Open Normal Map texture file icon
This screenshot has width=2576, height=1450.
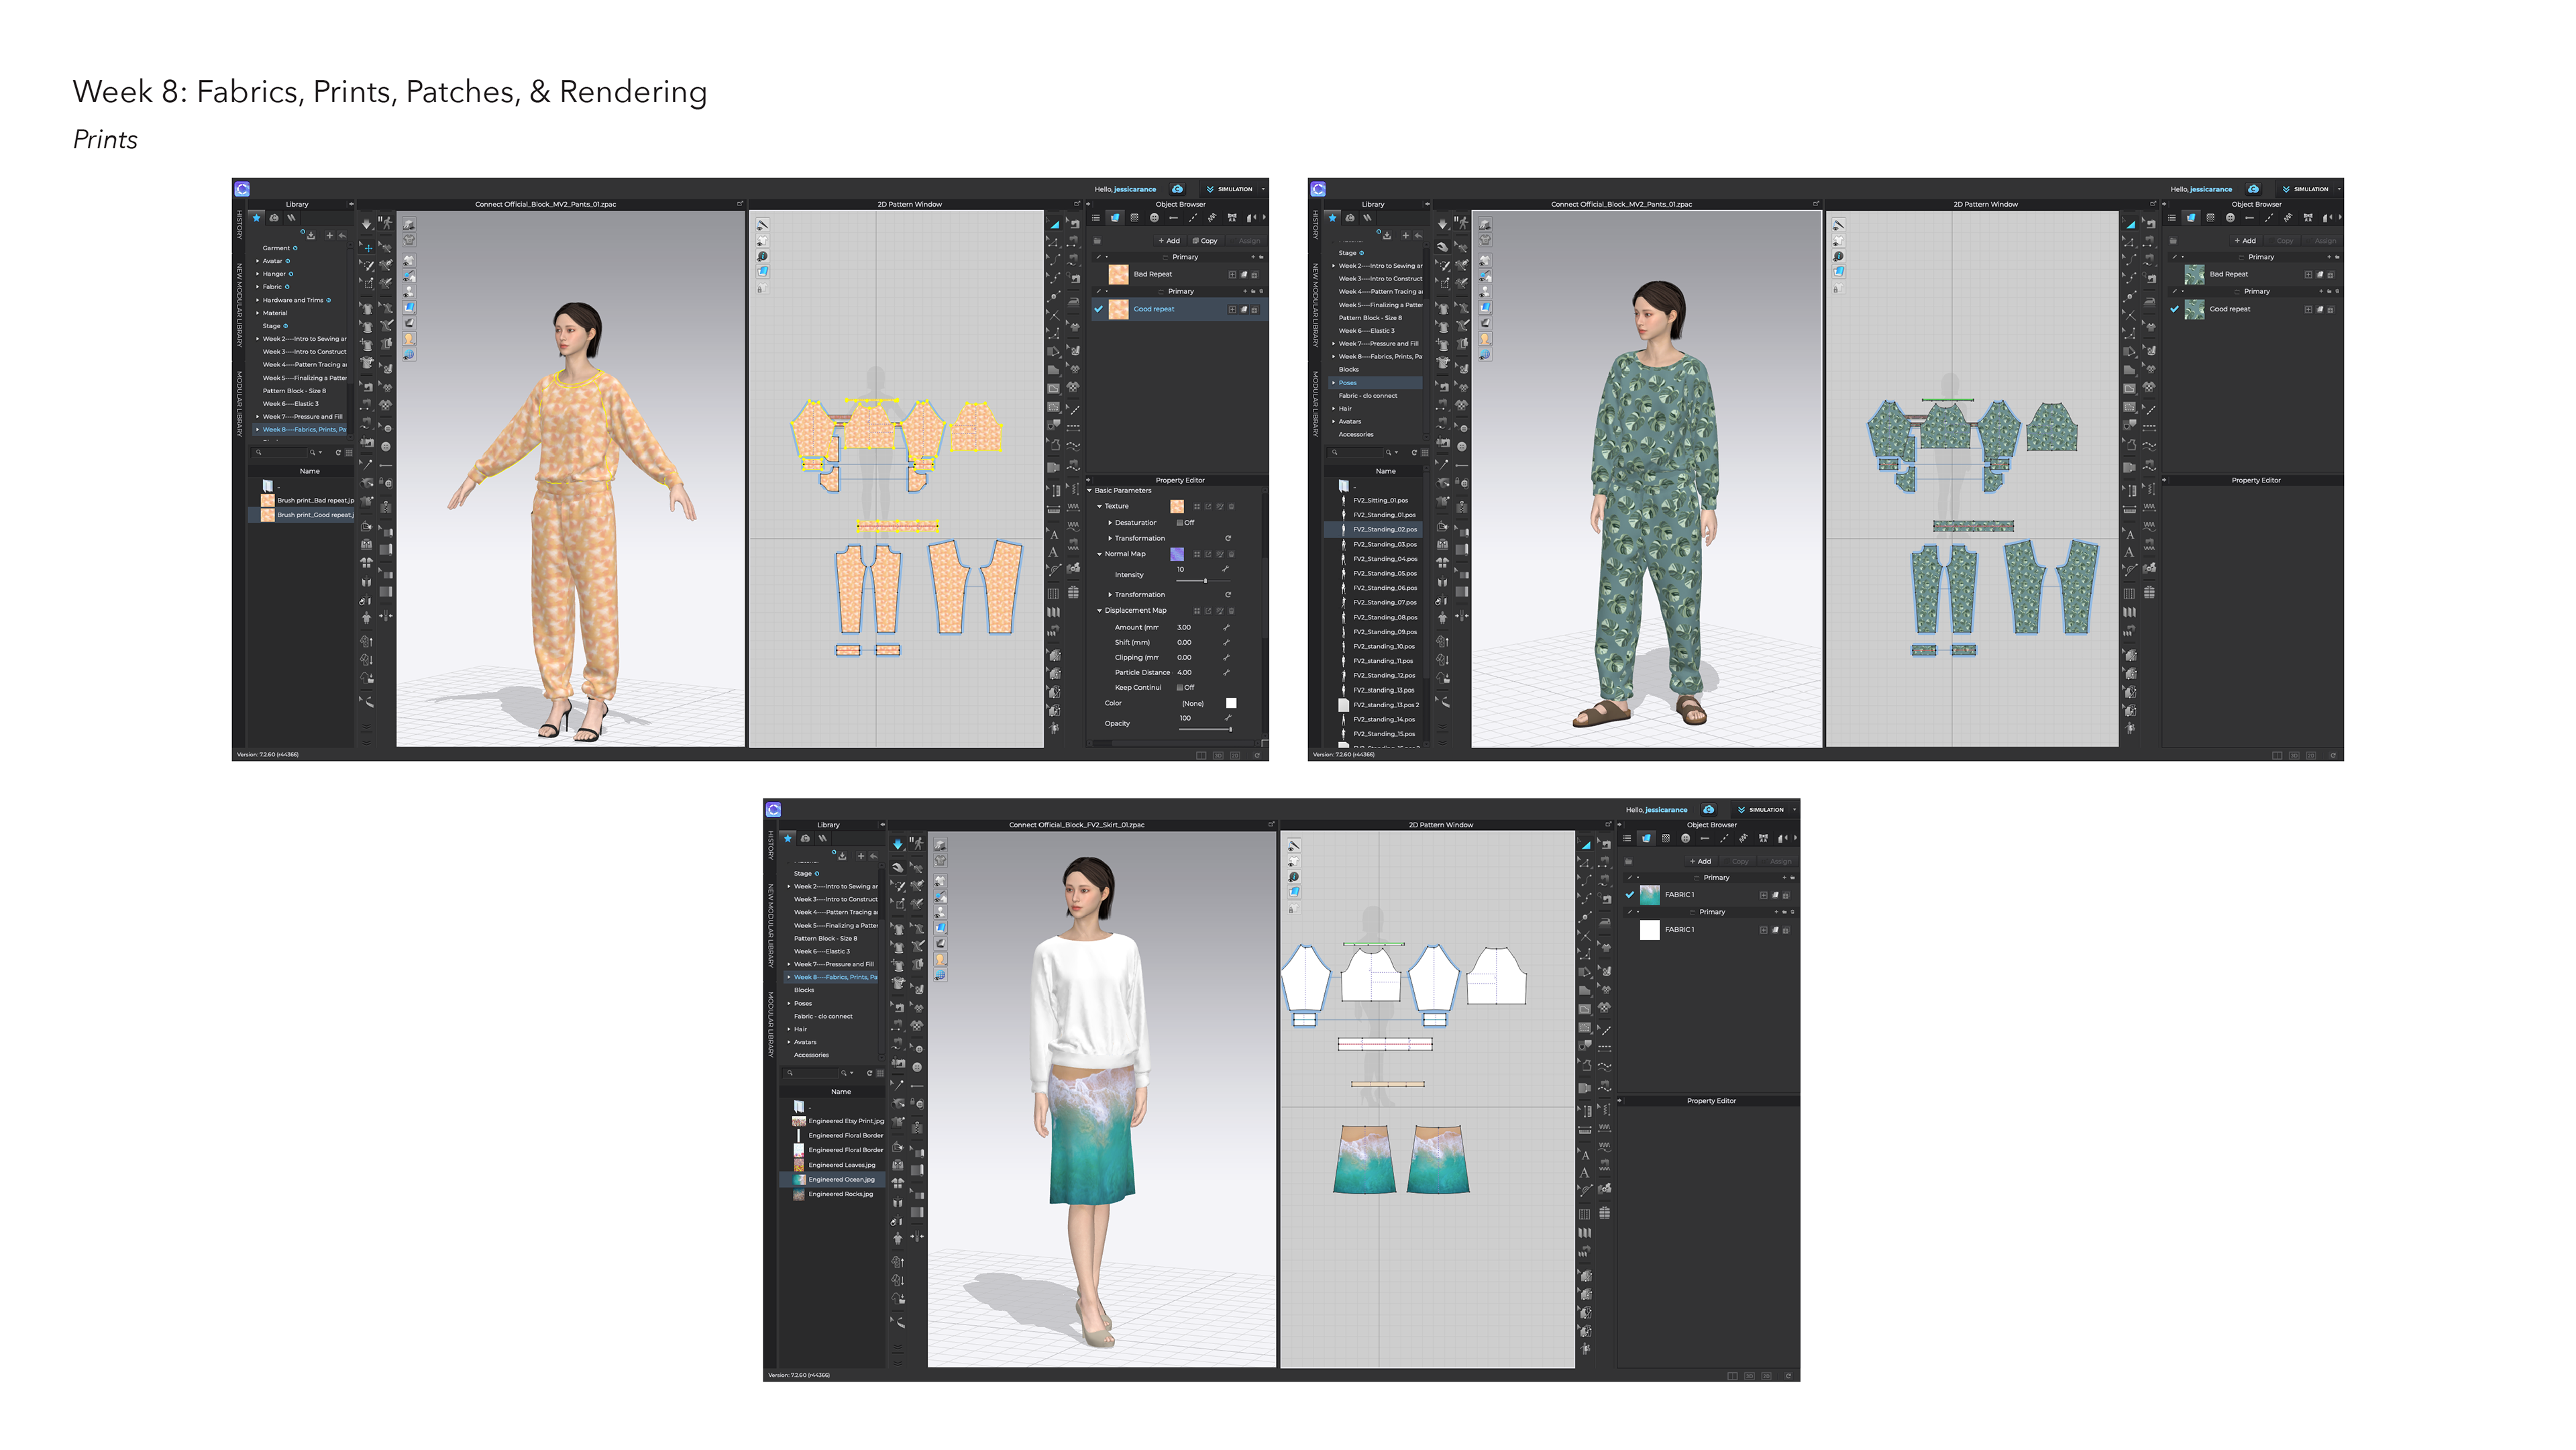(1196, 554)
